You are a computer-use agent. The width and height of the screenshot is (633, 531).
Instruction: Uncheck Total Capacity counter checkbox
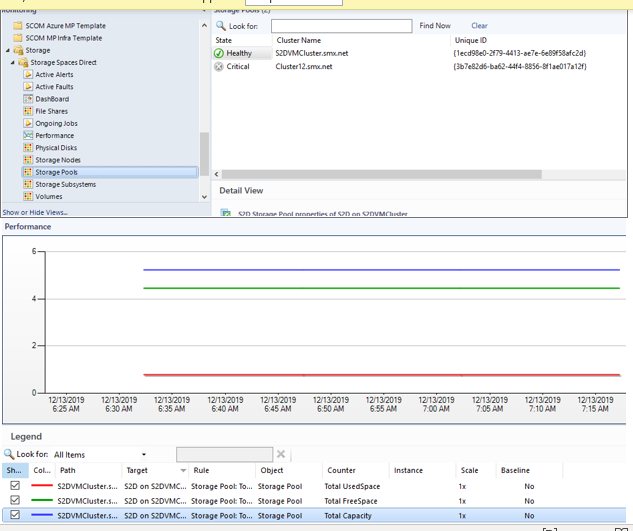pos(15,515)
